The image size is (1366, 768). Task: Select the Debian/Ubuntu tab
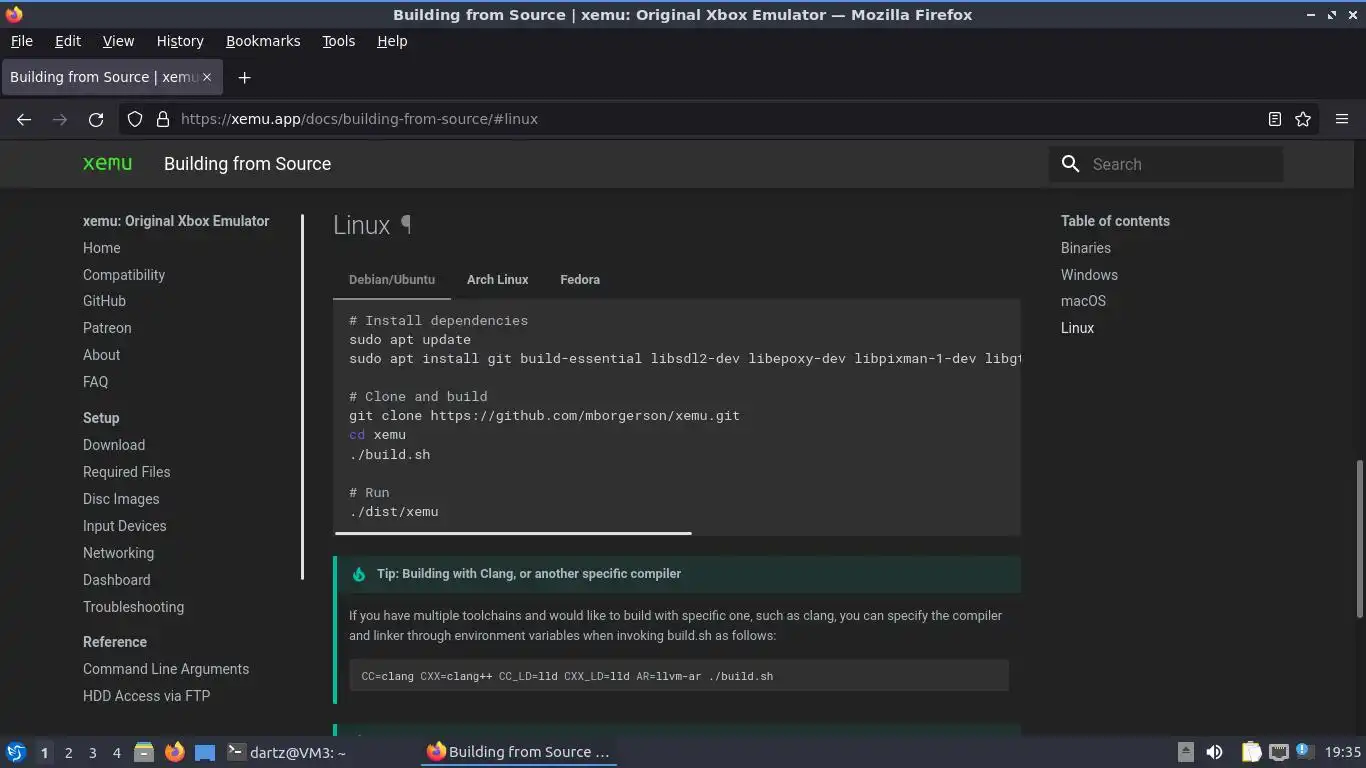(392, 280)
